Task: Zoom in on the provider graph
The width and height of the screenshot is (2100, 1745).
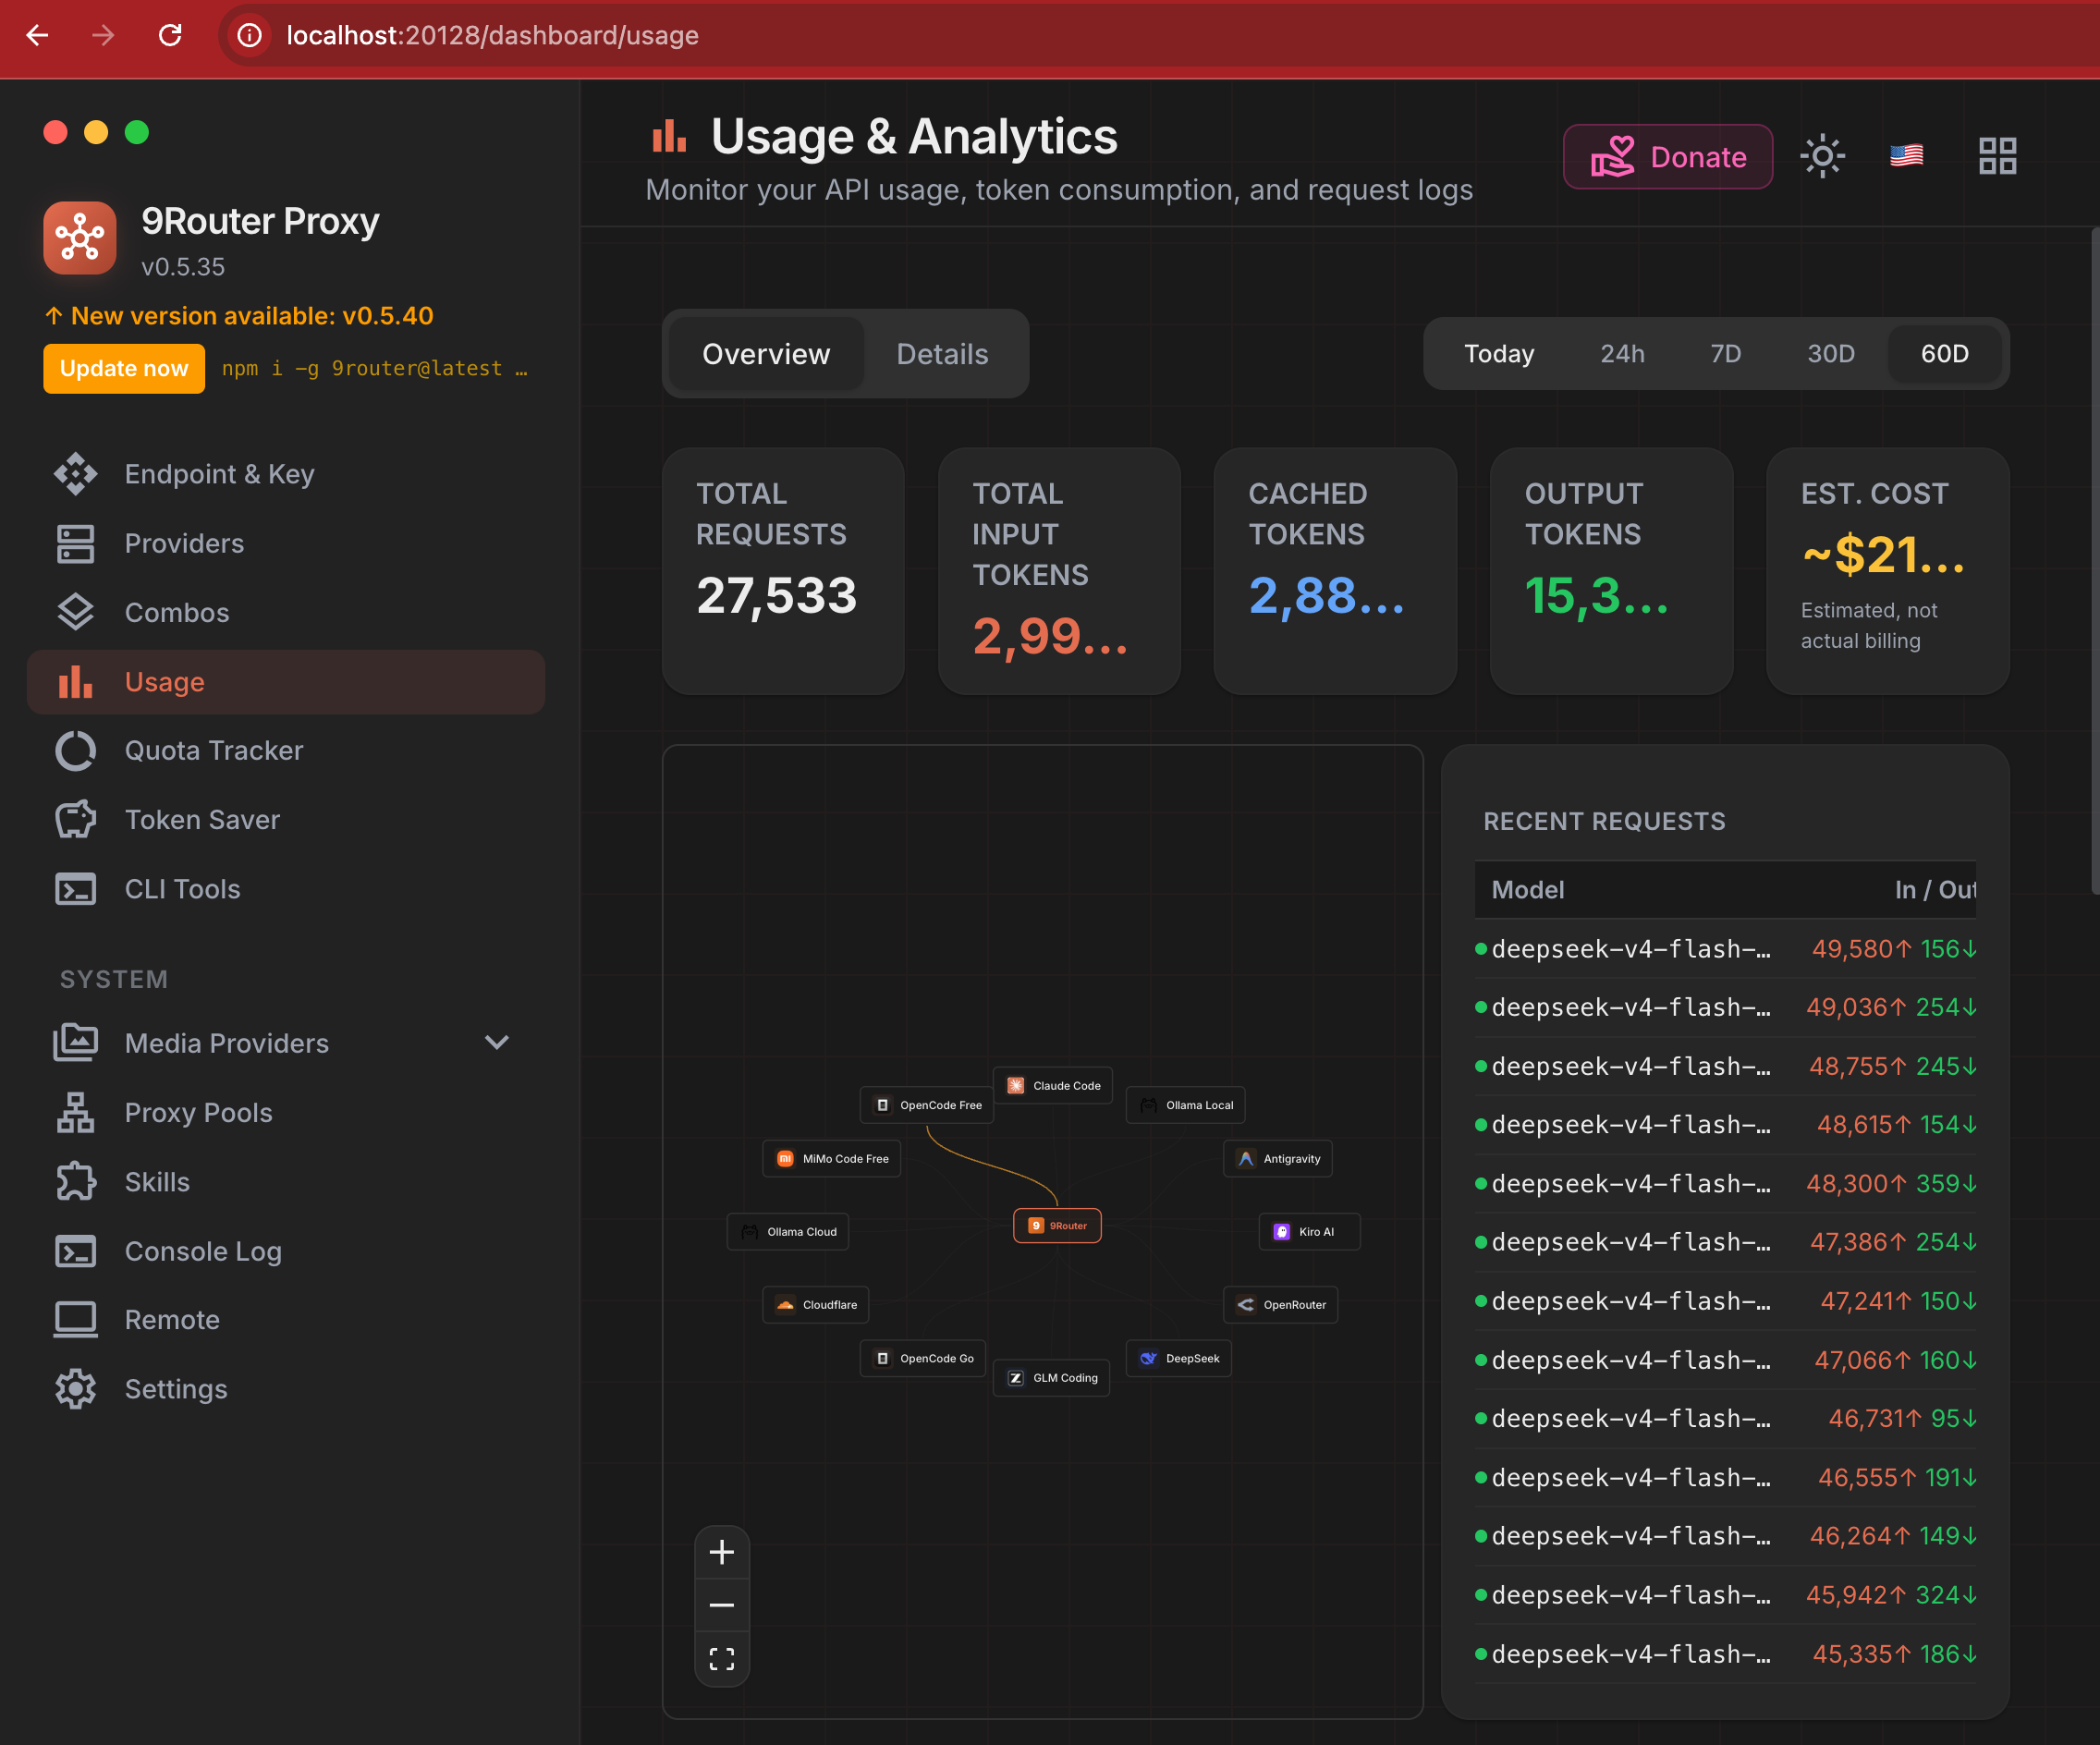Action: pyautogui.click(x=722, y=1552)
